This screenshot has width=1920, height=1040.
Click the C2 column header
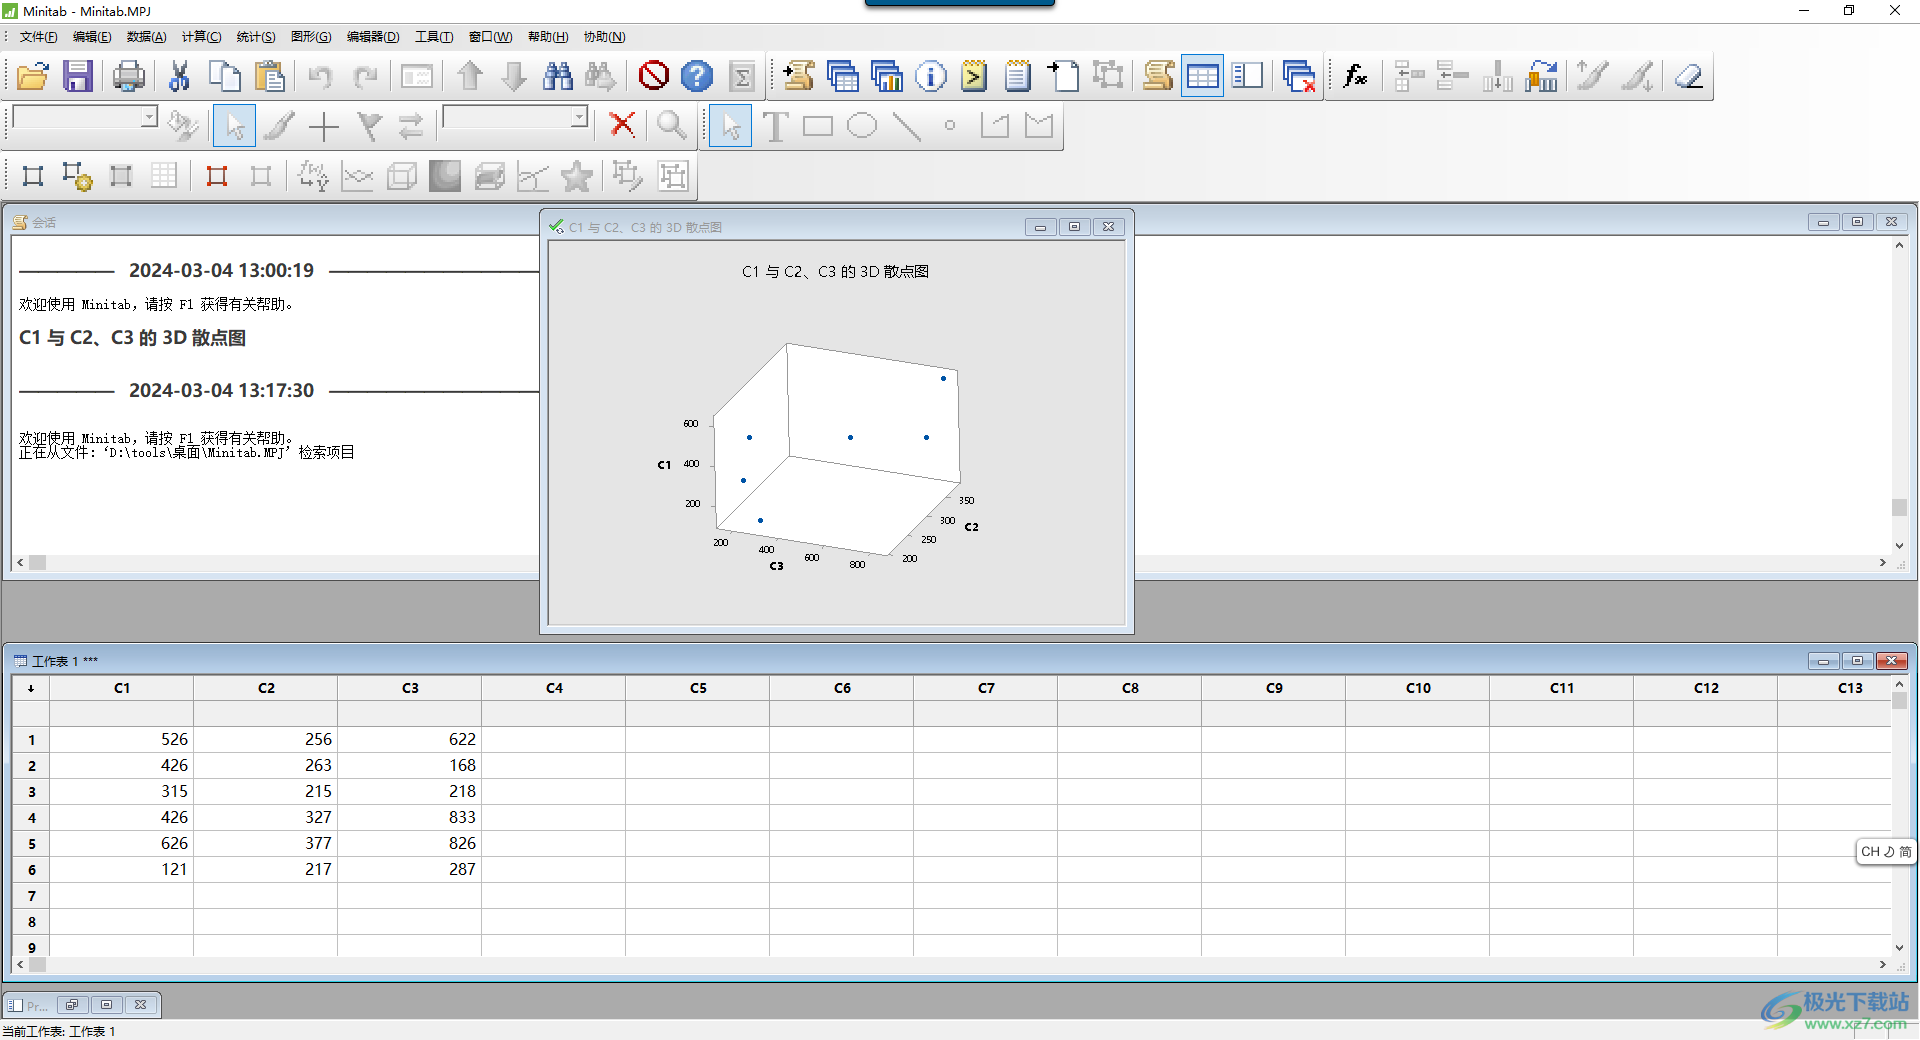coord(266,688)
